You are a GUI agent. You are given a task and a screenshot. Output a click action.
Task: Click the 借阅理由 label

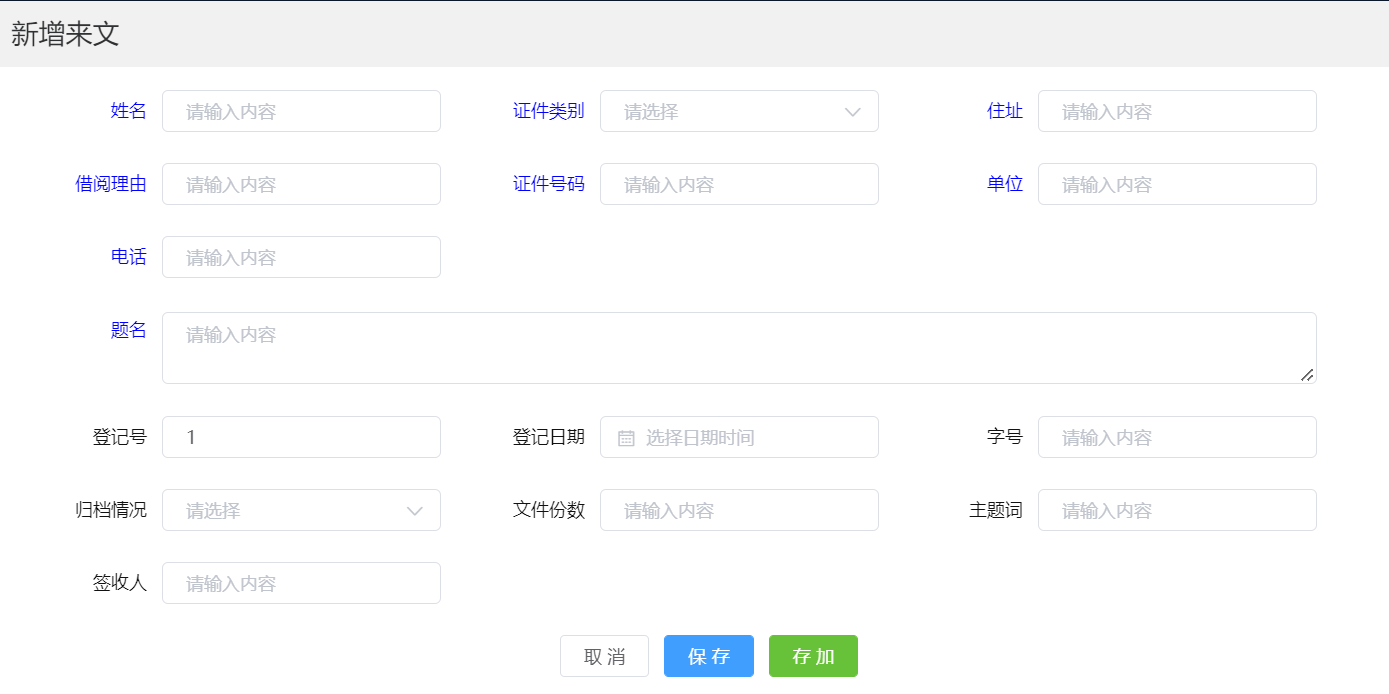[x=111, y=184]
